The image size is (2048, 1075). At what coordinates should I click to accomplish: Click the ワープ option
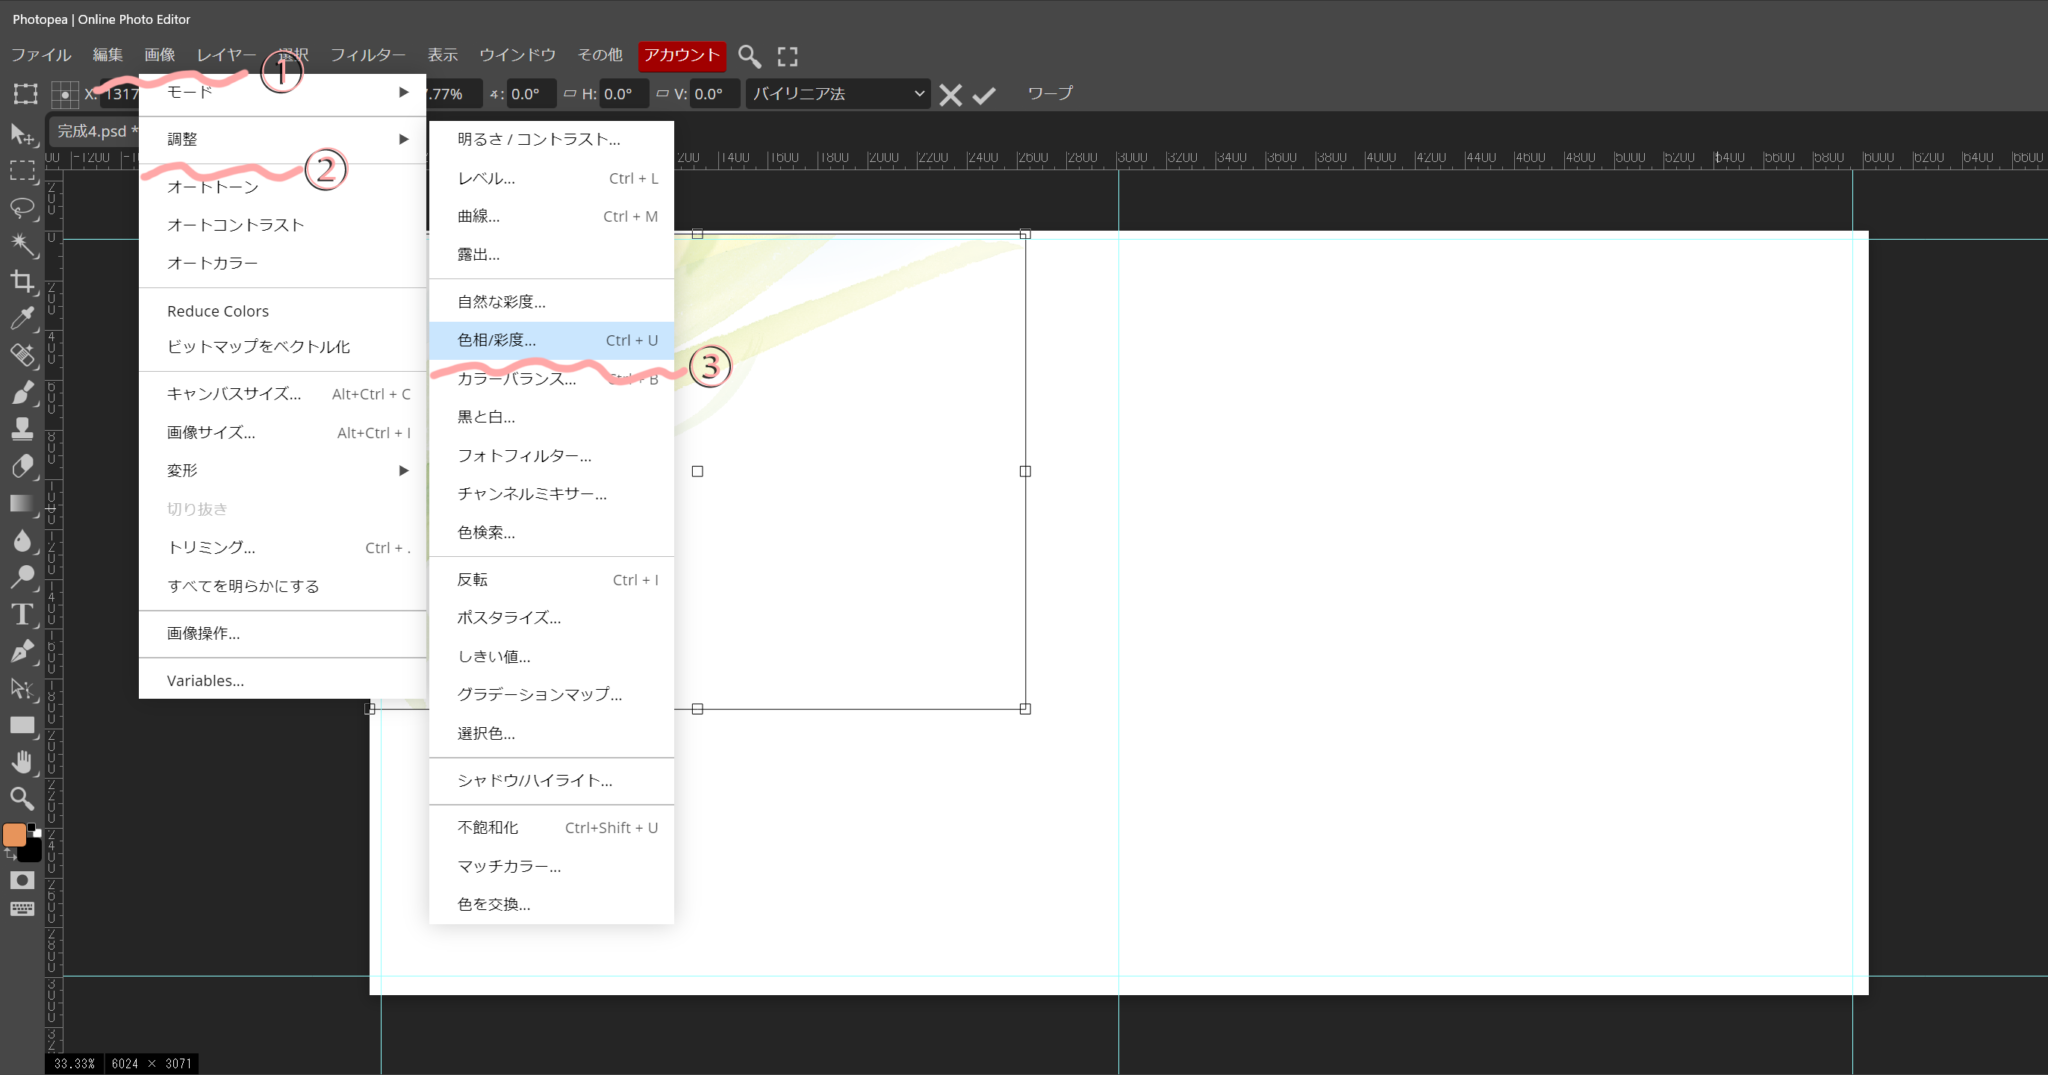point(1048,93)
